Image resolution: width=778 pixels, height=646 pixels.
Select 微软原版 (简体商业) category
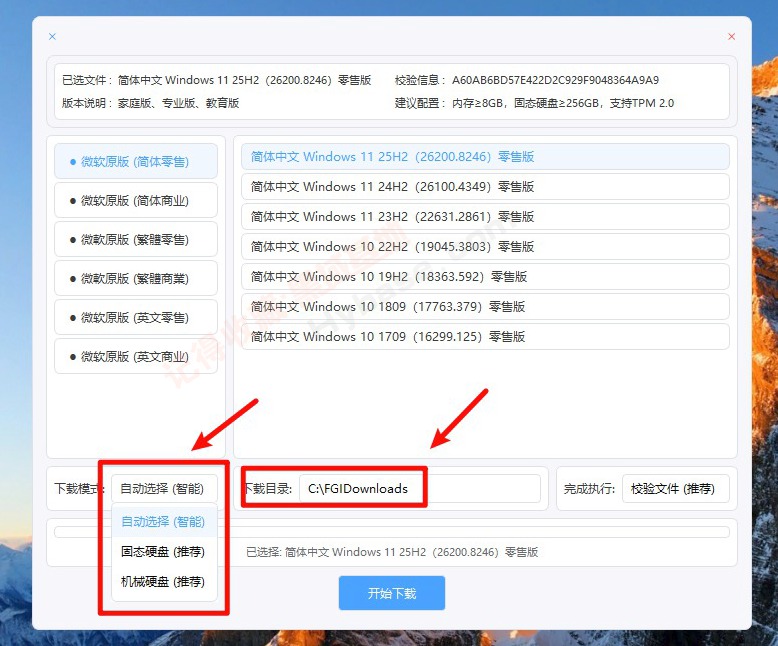pyautogui.click(x=136, y=200)
